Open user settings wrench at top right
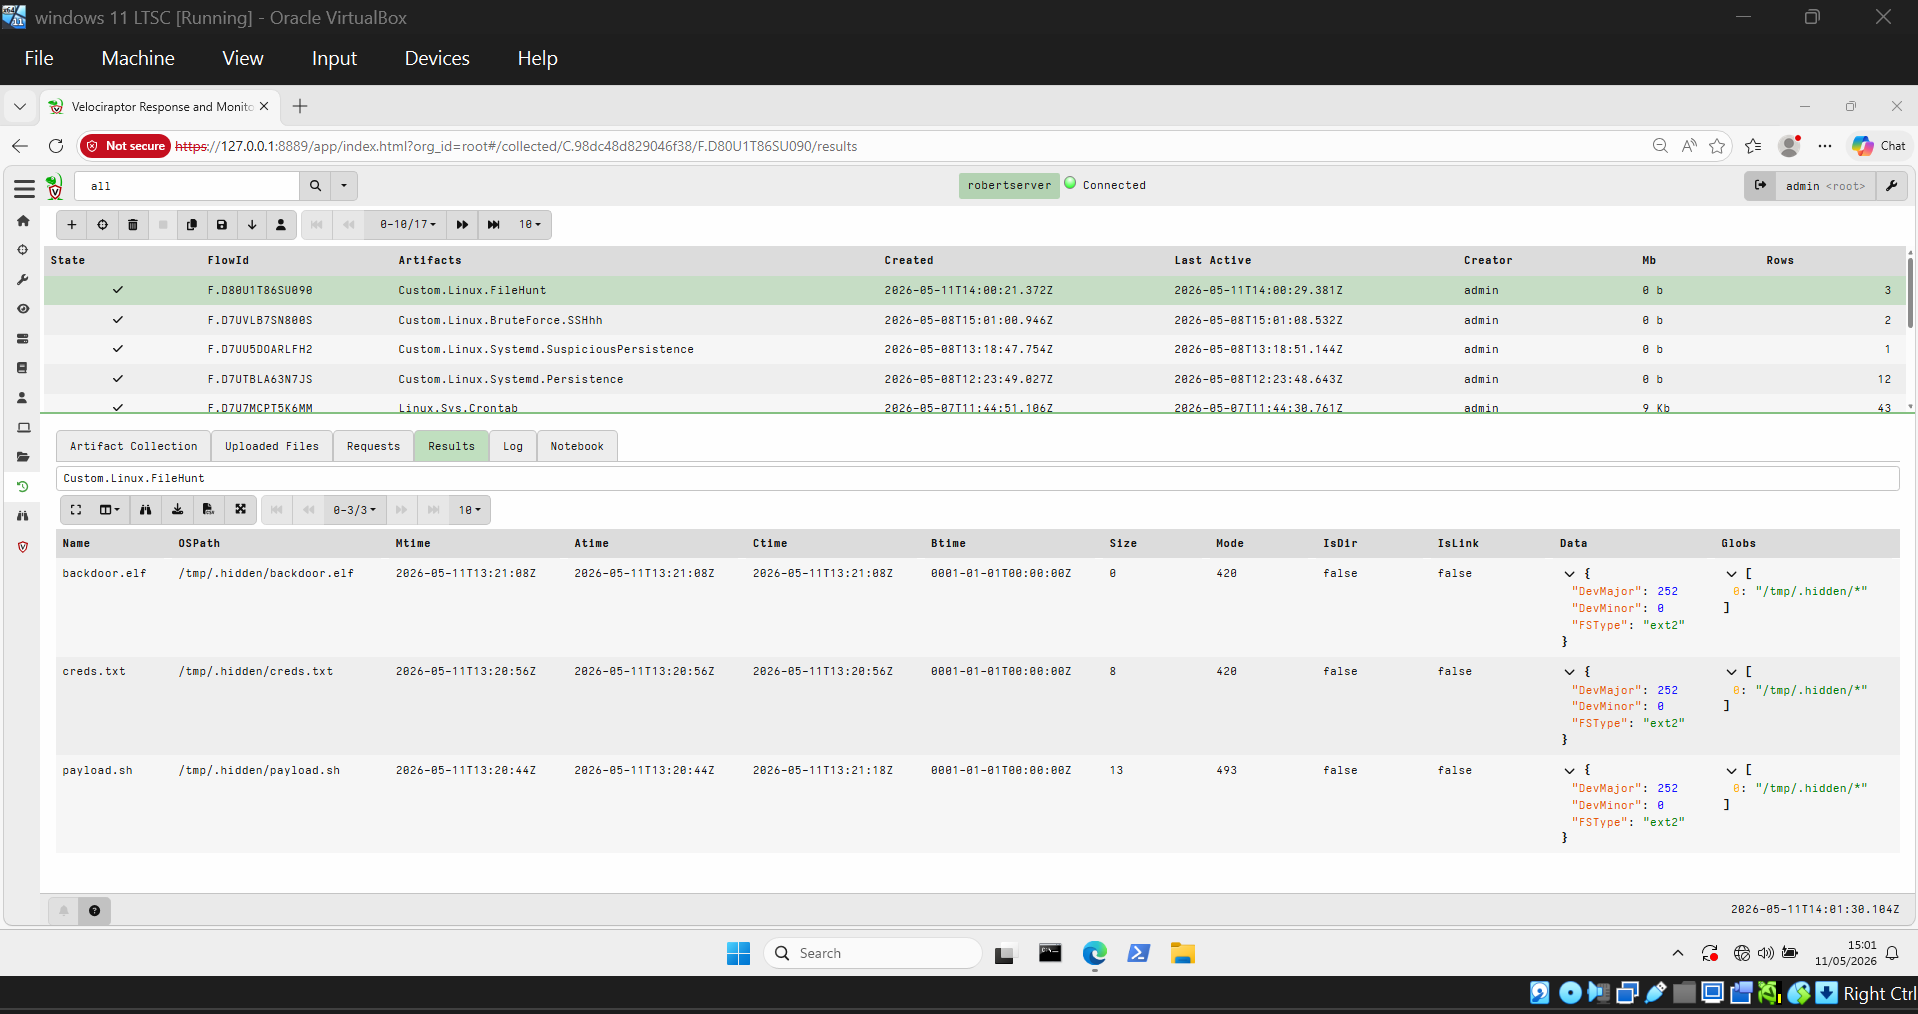Screen dimensions: 1918x1014 point(1891,186)
